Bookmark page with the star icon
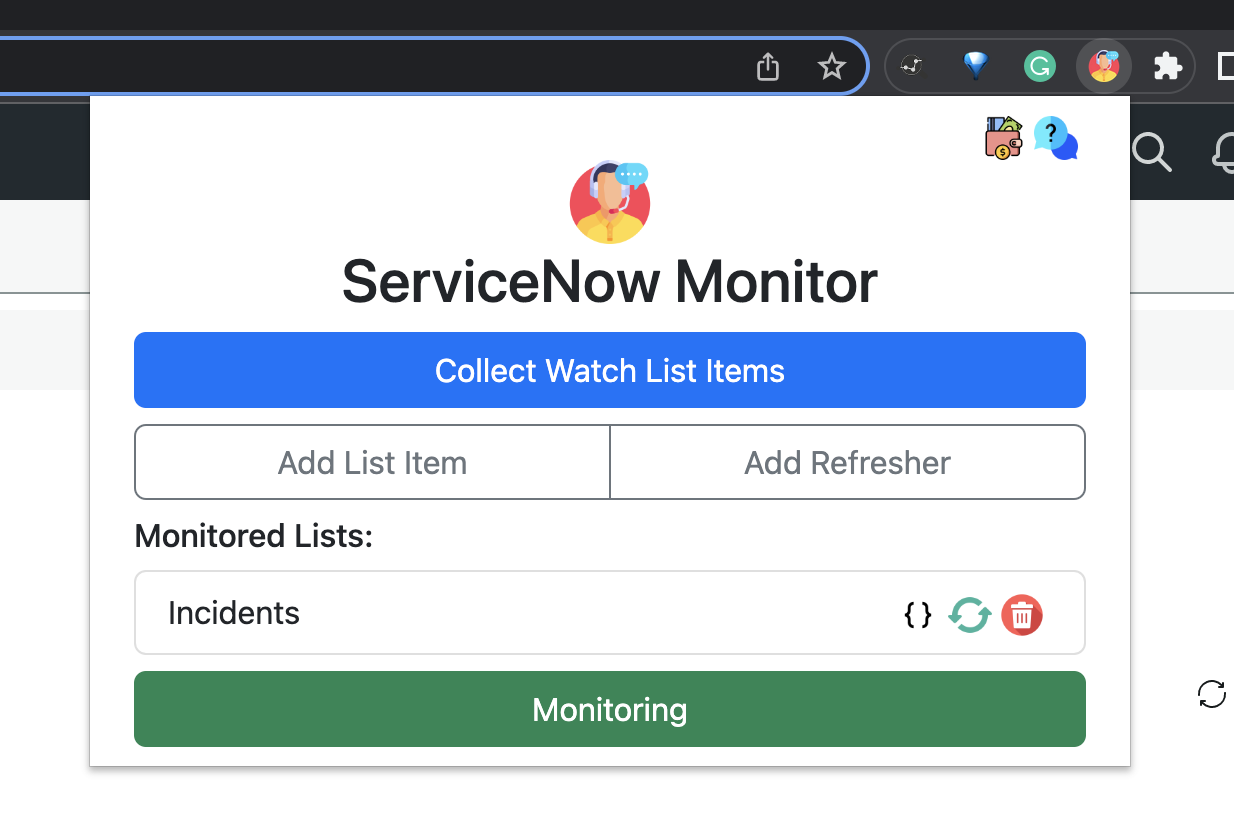The image size is (1234, 816). pos(831,67)
